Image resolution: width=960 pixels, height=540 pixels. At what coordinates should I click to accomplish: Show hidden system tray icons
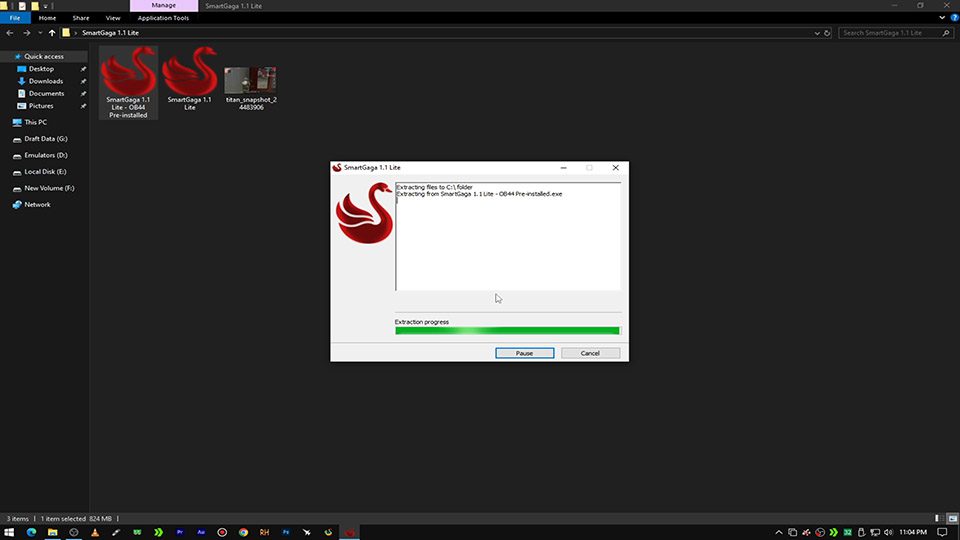tap(779, 532)
